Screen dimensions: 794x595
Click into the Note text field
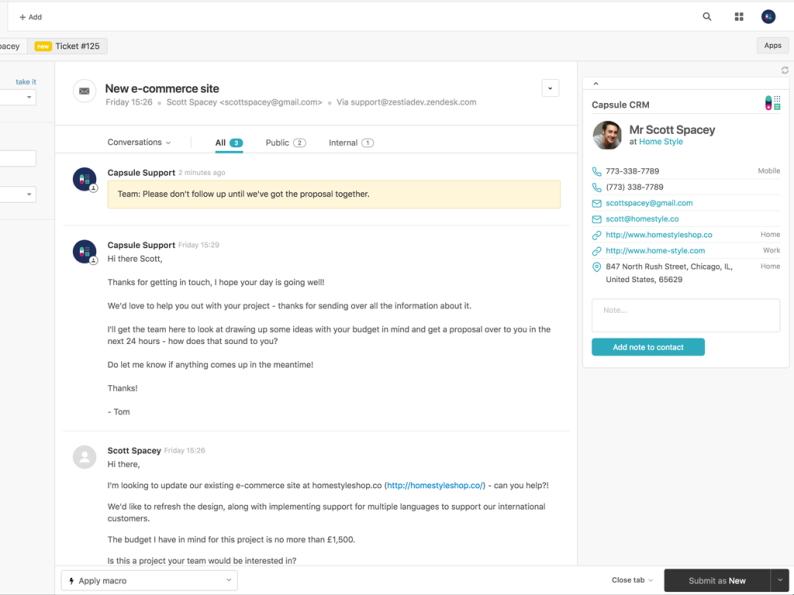[685, 316]
